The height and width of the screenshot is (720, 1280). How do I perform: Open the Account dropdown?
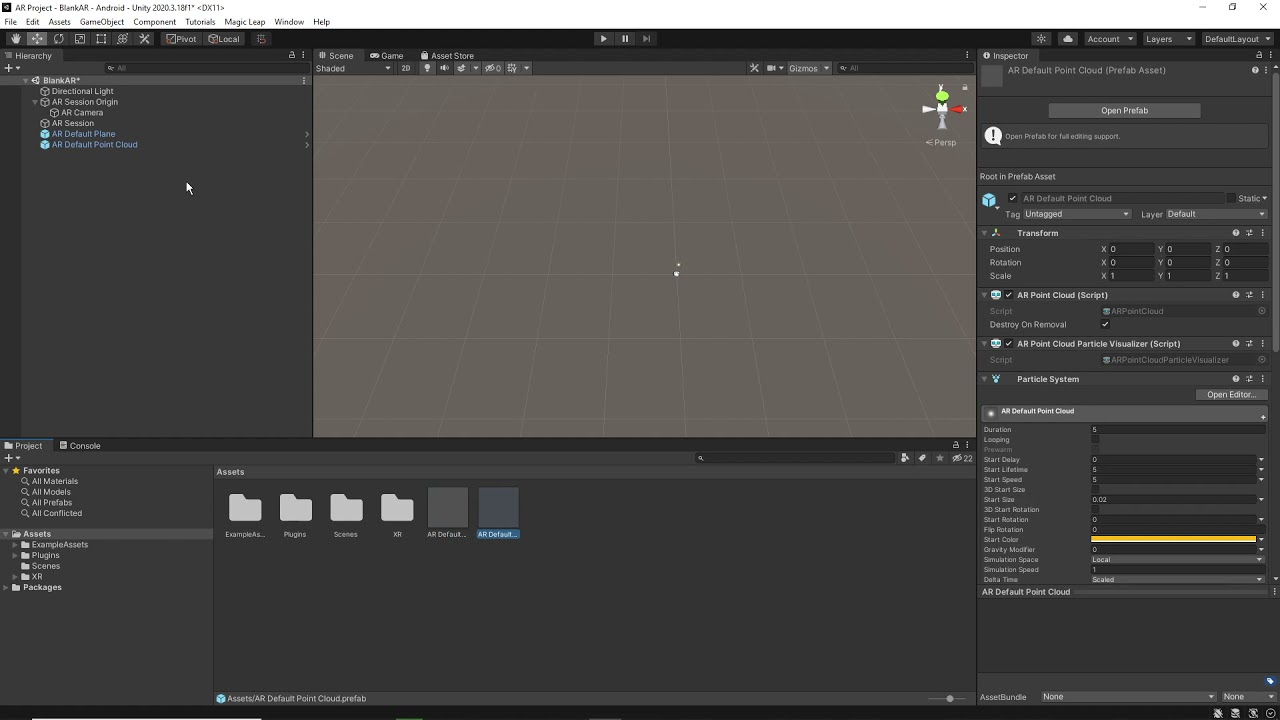(x=1110, y=39)
